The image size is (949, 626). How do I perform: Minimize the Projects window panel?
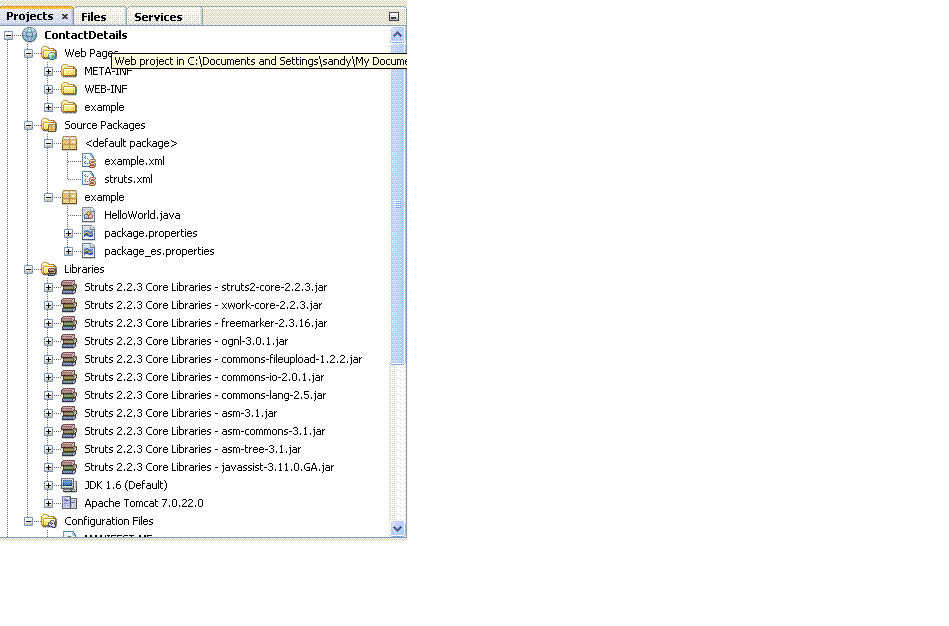[x=393, y=16]
